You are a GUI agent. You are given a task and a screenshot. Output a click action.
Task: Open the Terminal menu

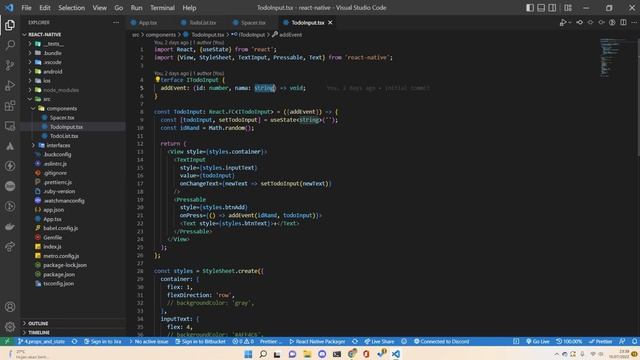coord(162,8)
